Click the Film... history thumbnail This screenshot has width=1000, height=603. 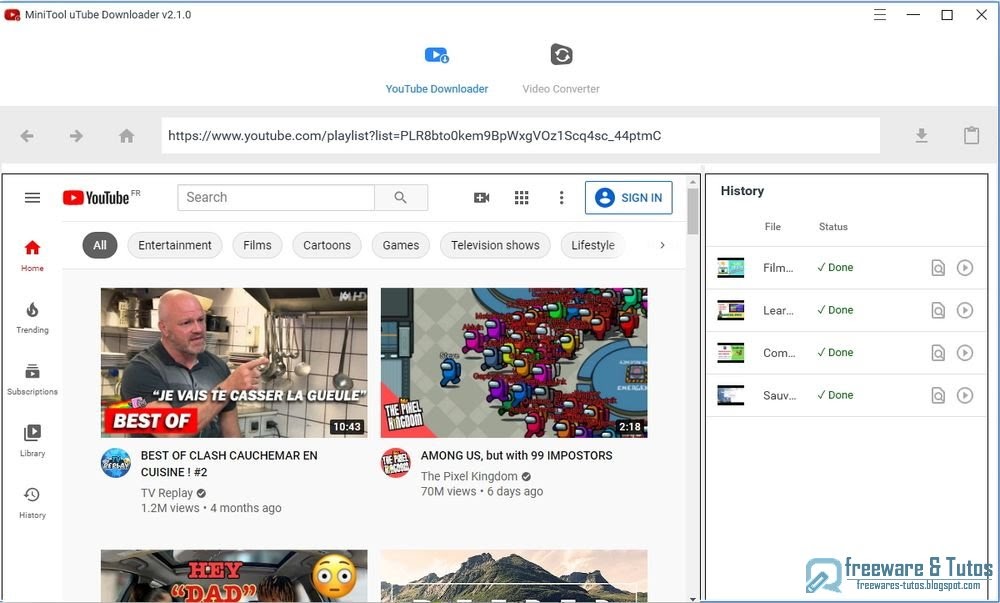(x=731, y=268)
